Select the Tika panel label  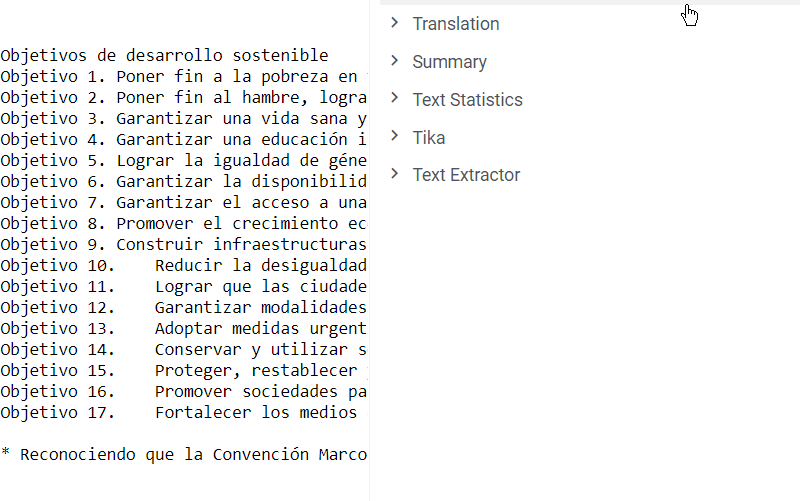pos(429,137)
